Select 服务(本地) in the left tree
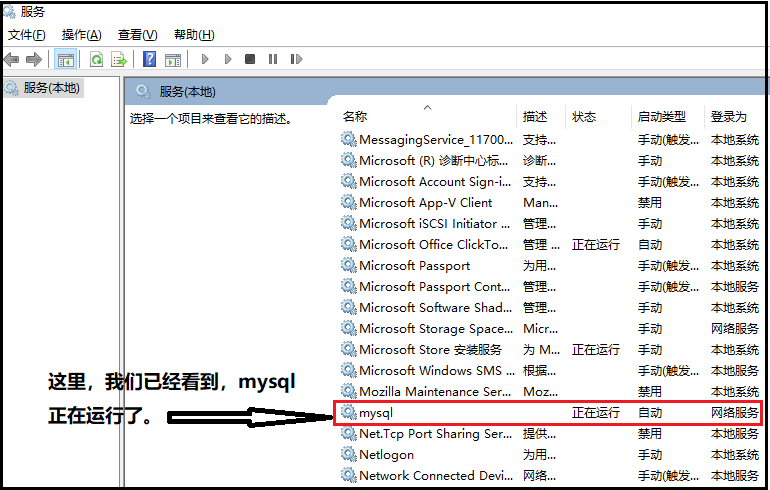 pyautogui.click(x=51, y=88)
